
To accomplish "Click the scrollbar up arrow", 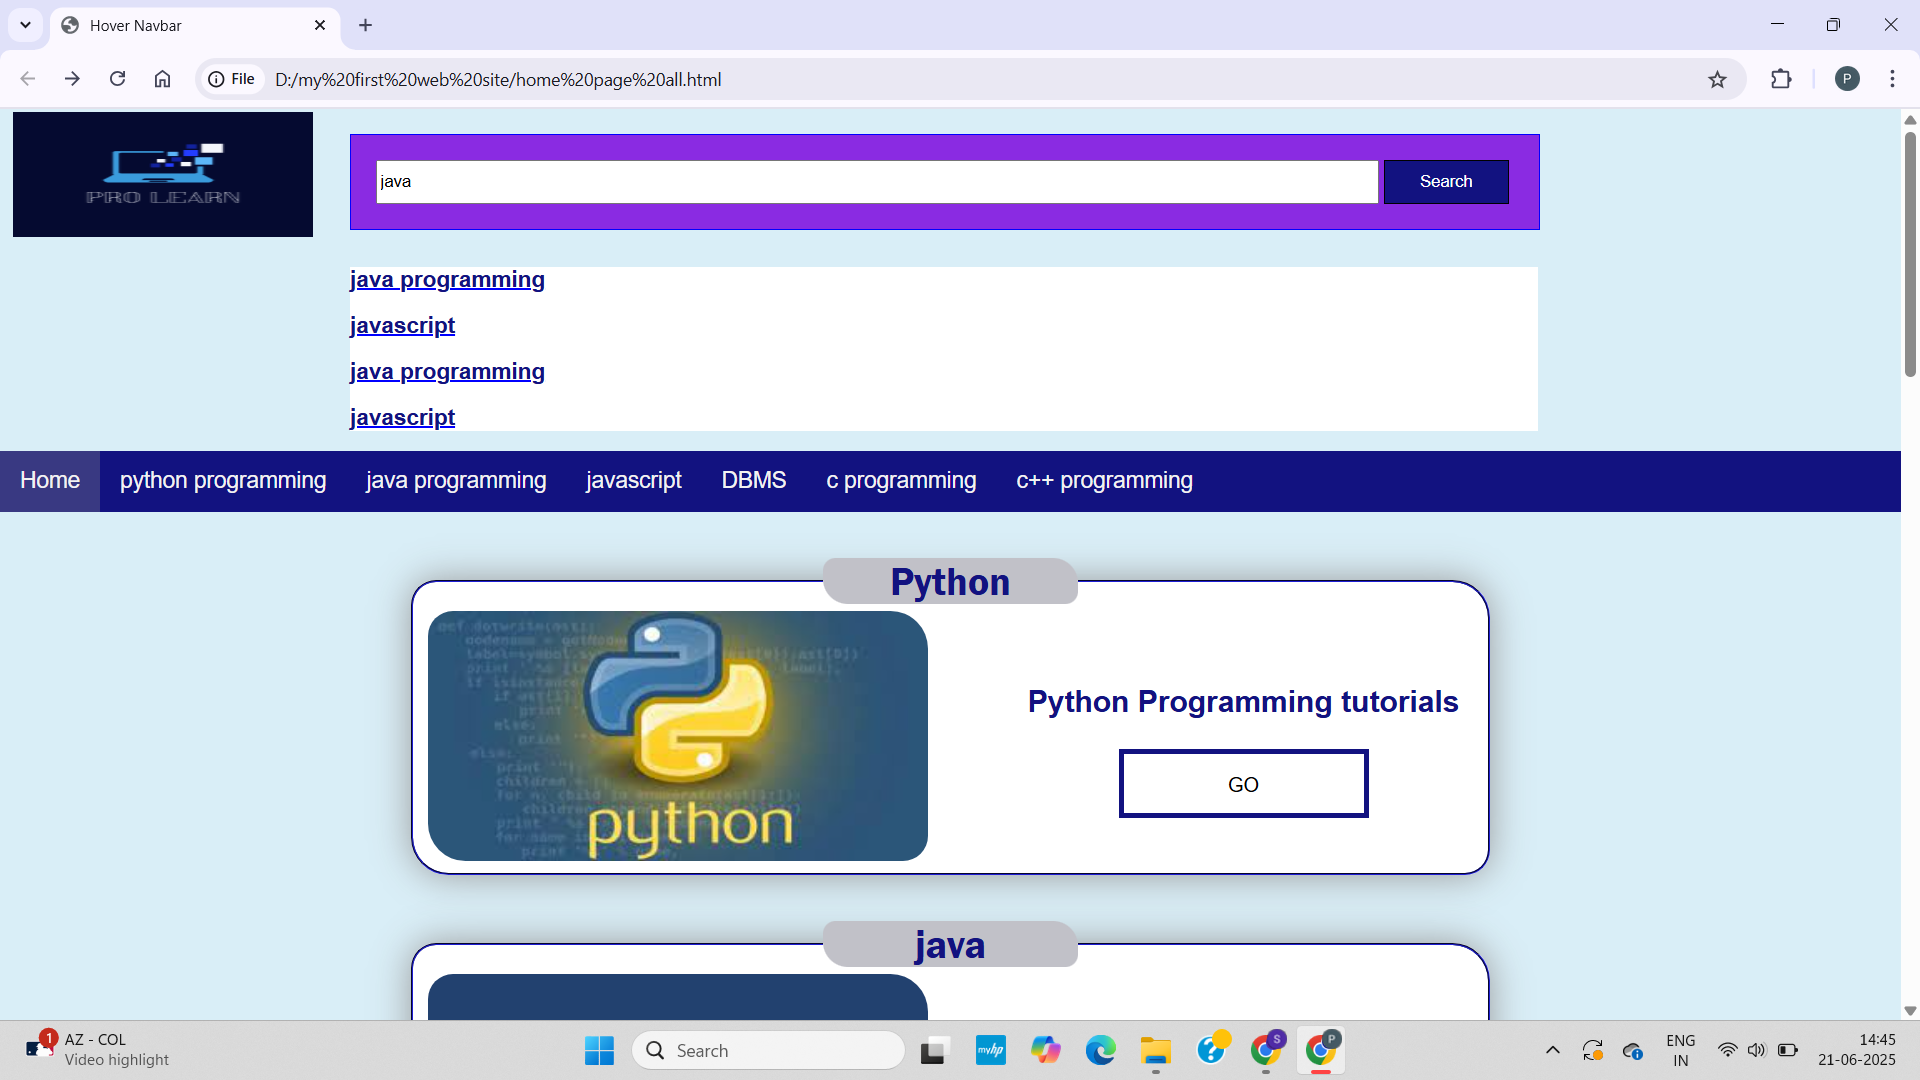I will click(1910, 120).
